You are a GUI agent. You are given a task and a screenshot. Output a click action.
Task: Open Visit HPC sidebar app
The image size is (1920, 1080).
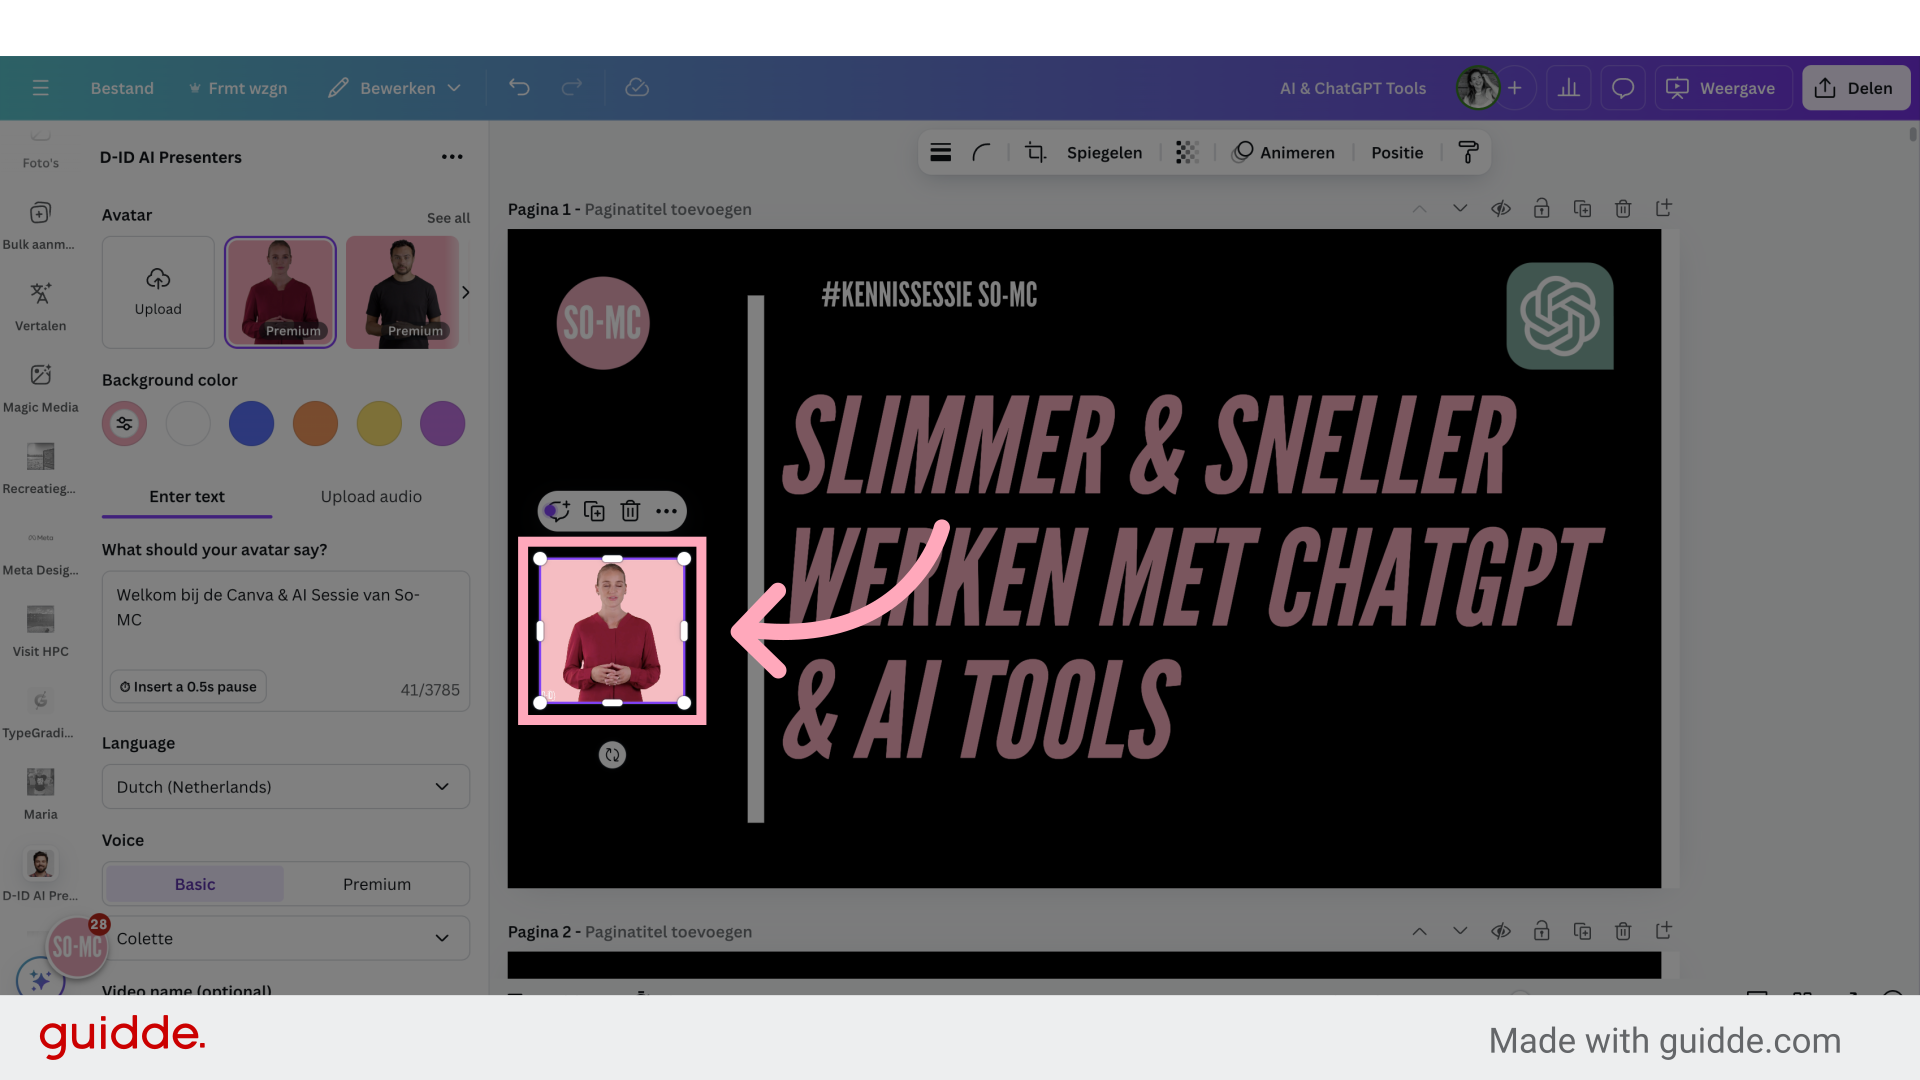pyautogui.click(x=40, y=632)
